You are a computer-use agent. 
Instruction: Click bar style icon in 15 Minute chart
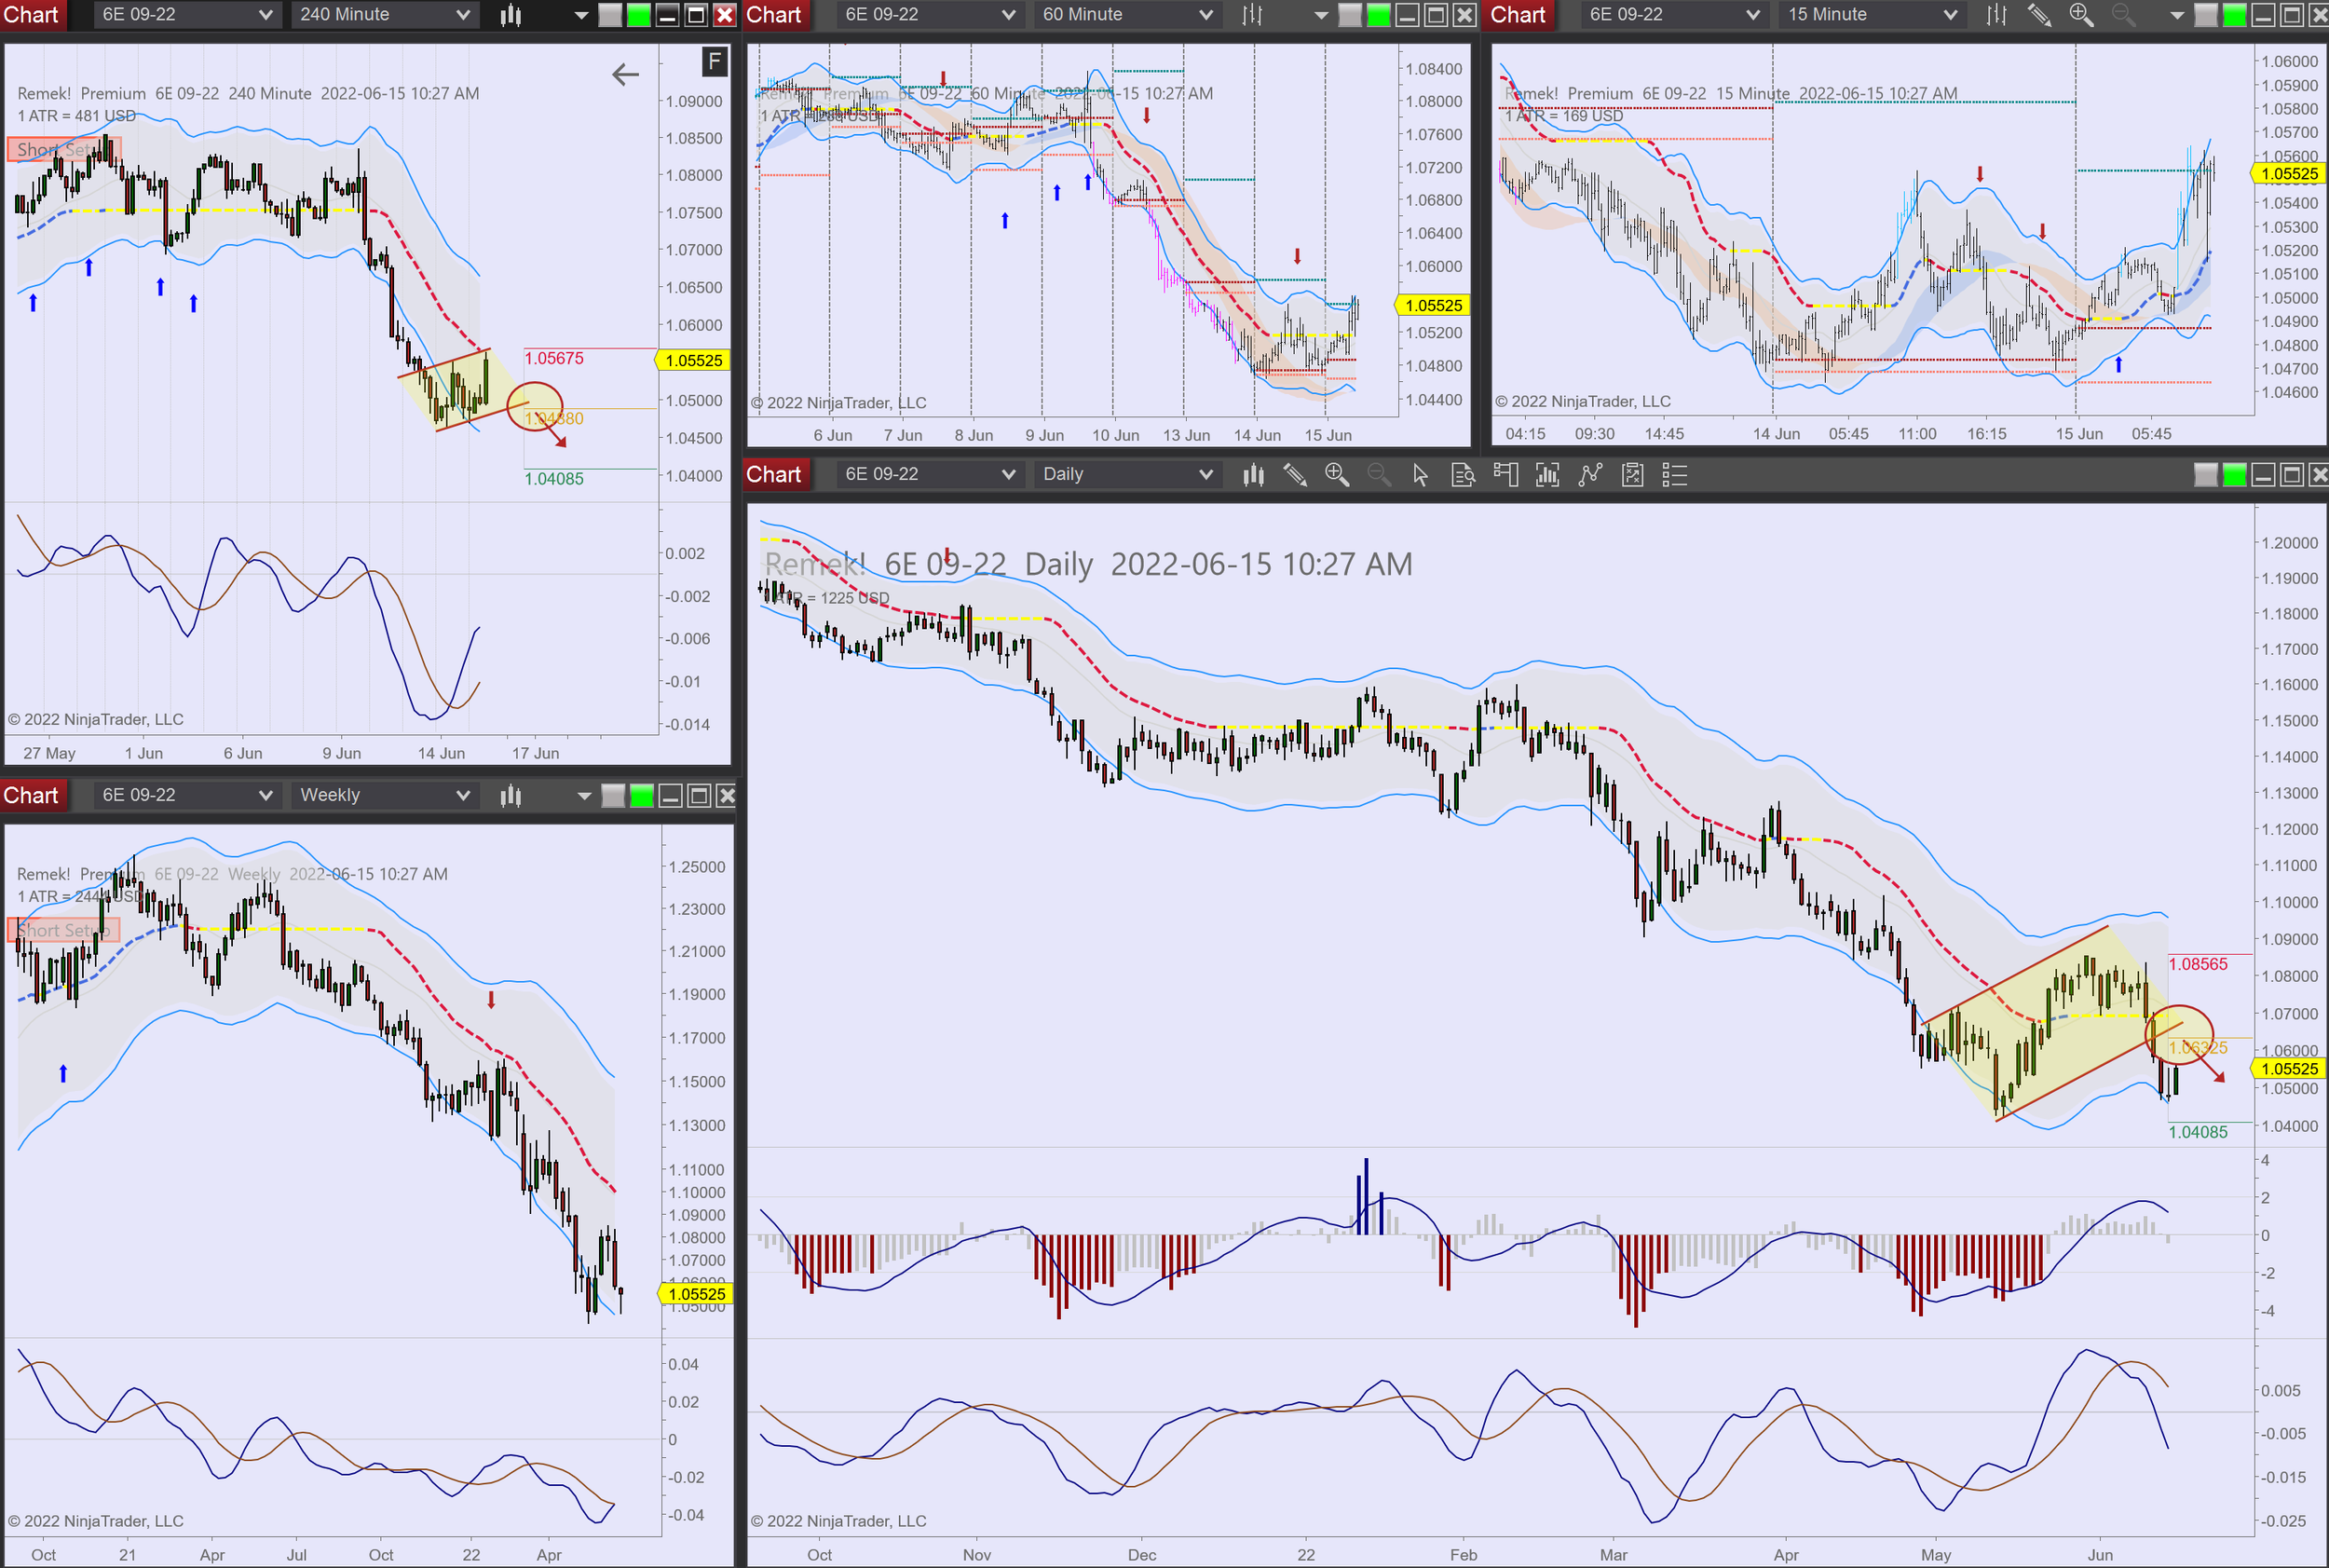(x=1996, y=15)
